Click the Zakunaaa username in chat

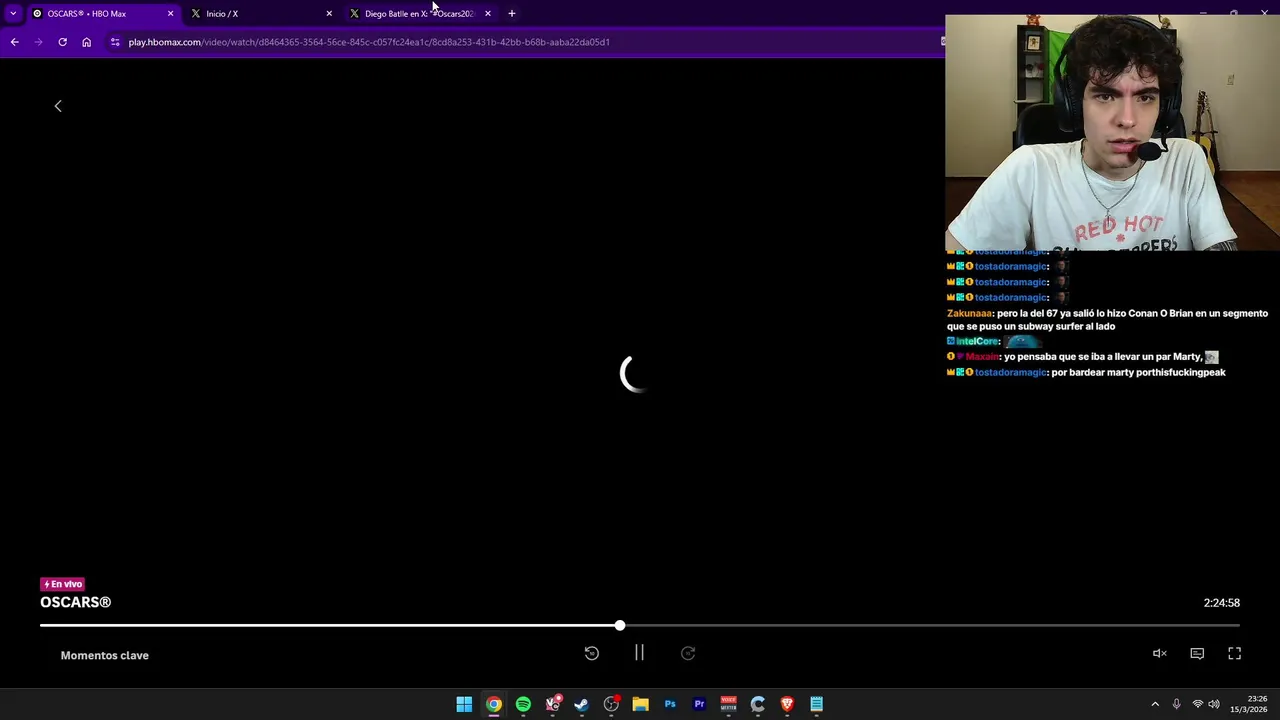pyautogui.click(x=969, y=313)
